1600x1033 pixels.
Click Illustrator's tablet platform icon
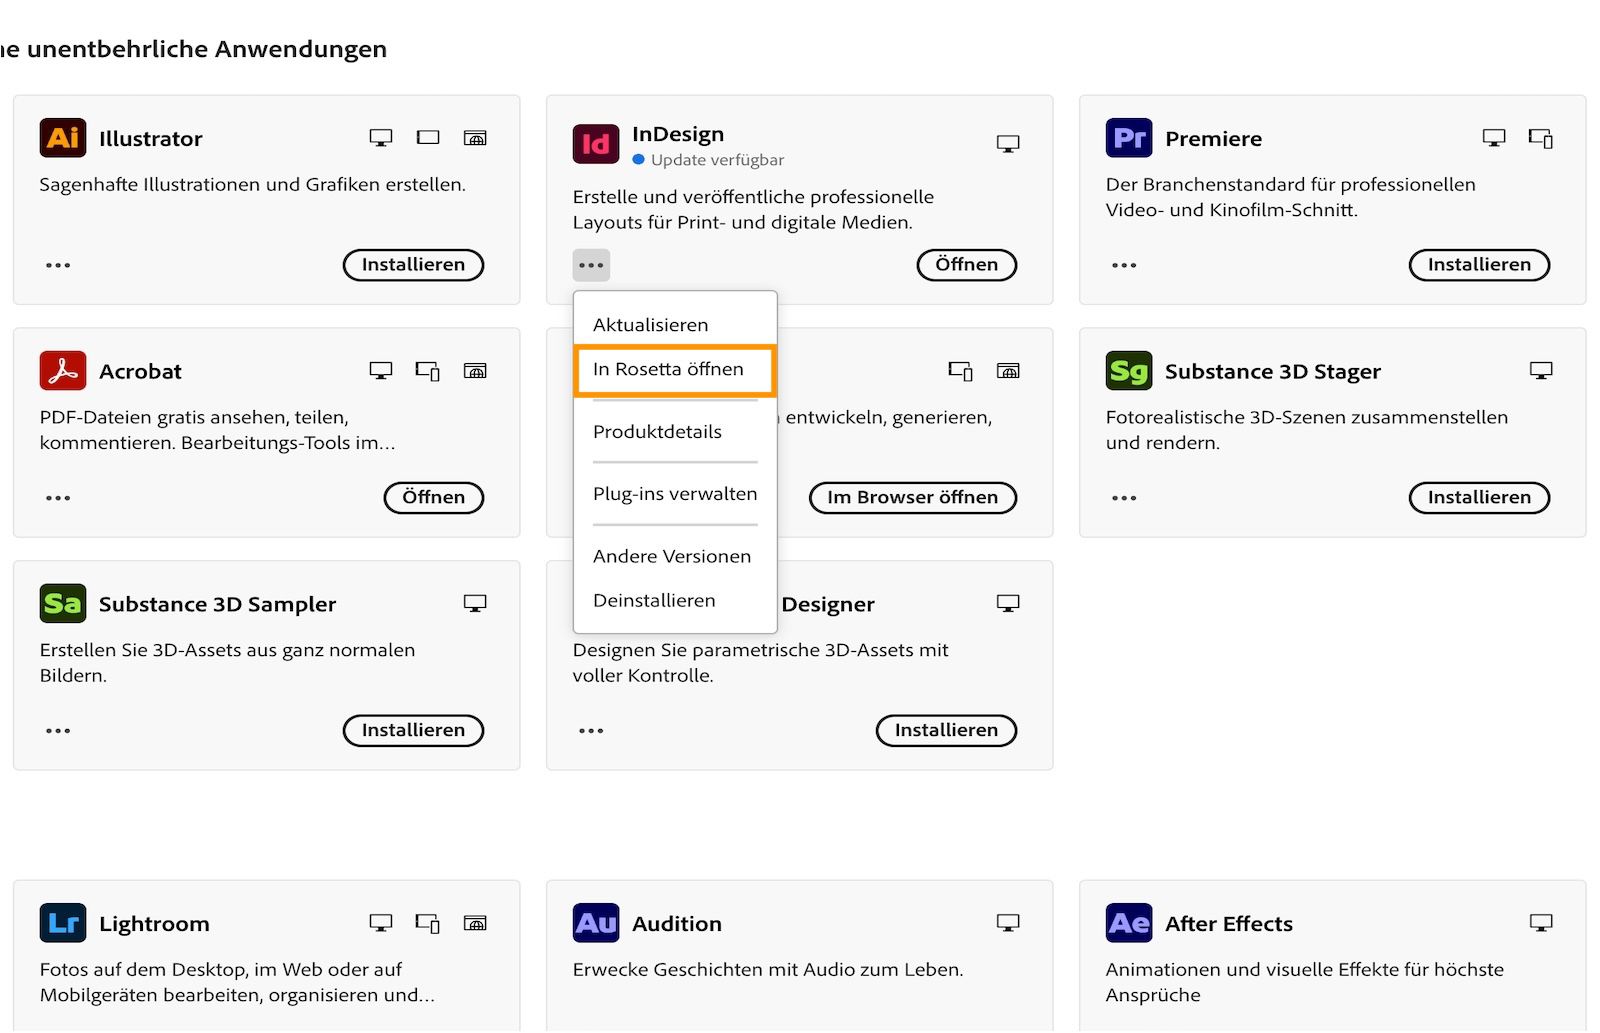tap(428, 138)
